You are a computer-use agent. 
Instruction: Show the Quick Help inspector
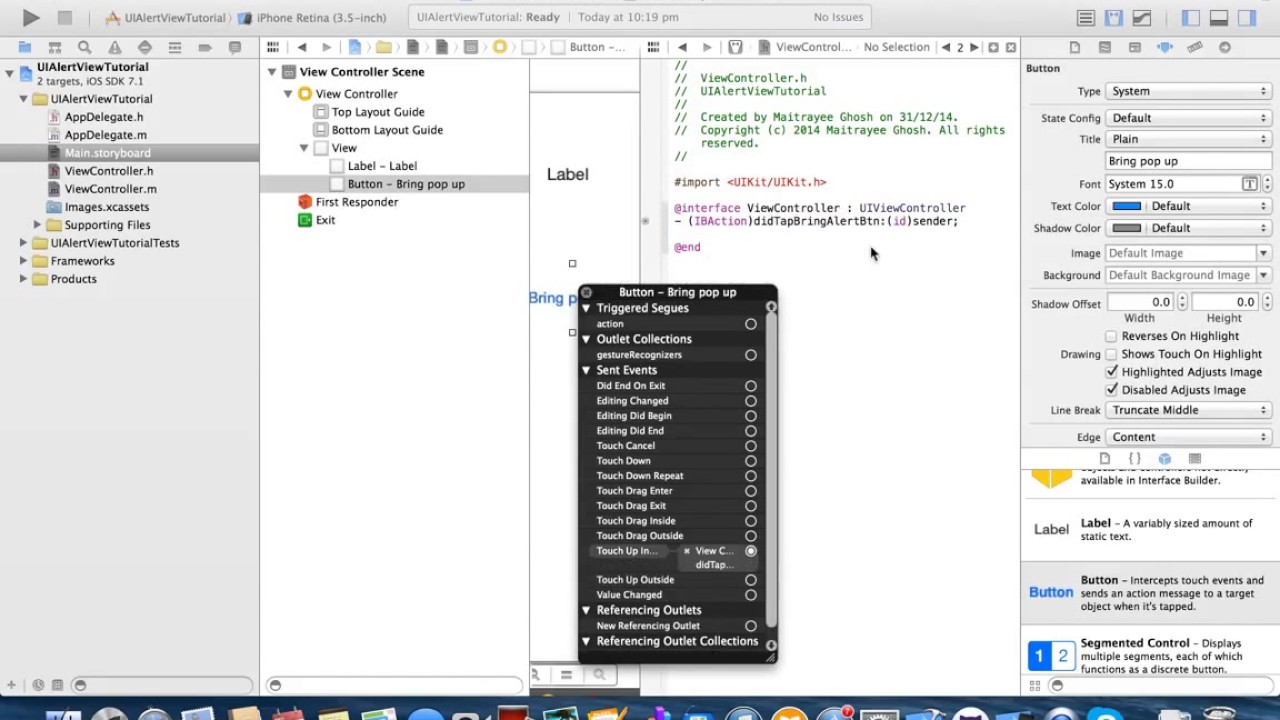pos(1105,47)
